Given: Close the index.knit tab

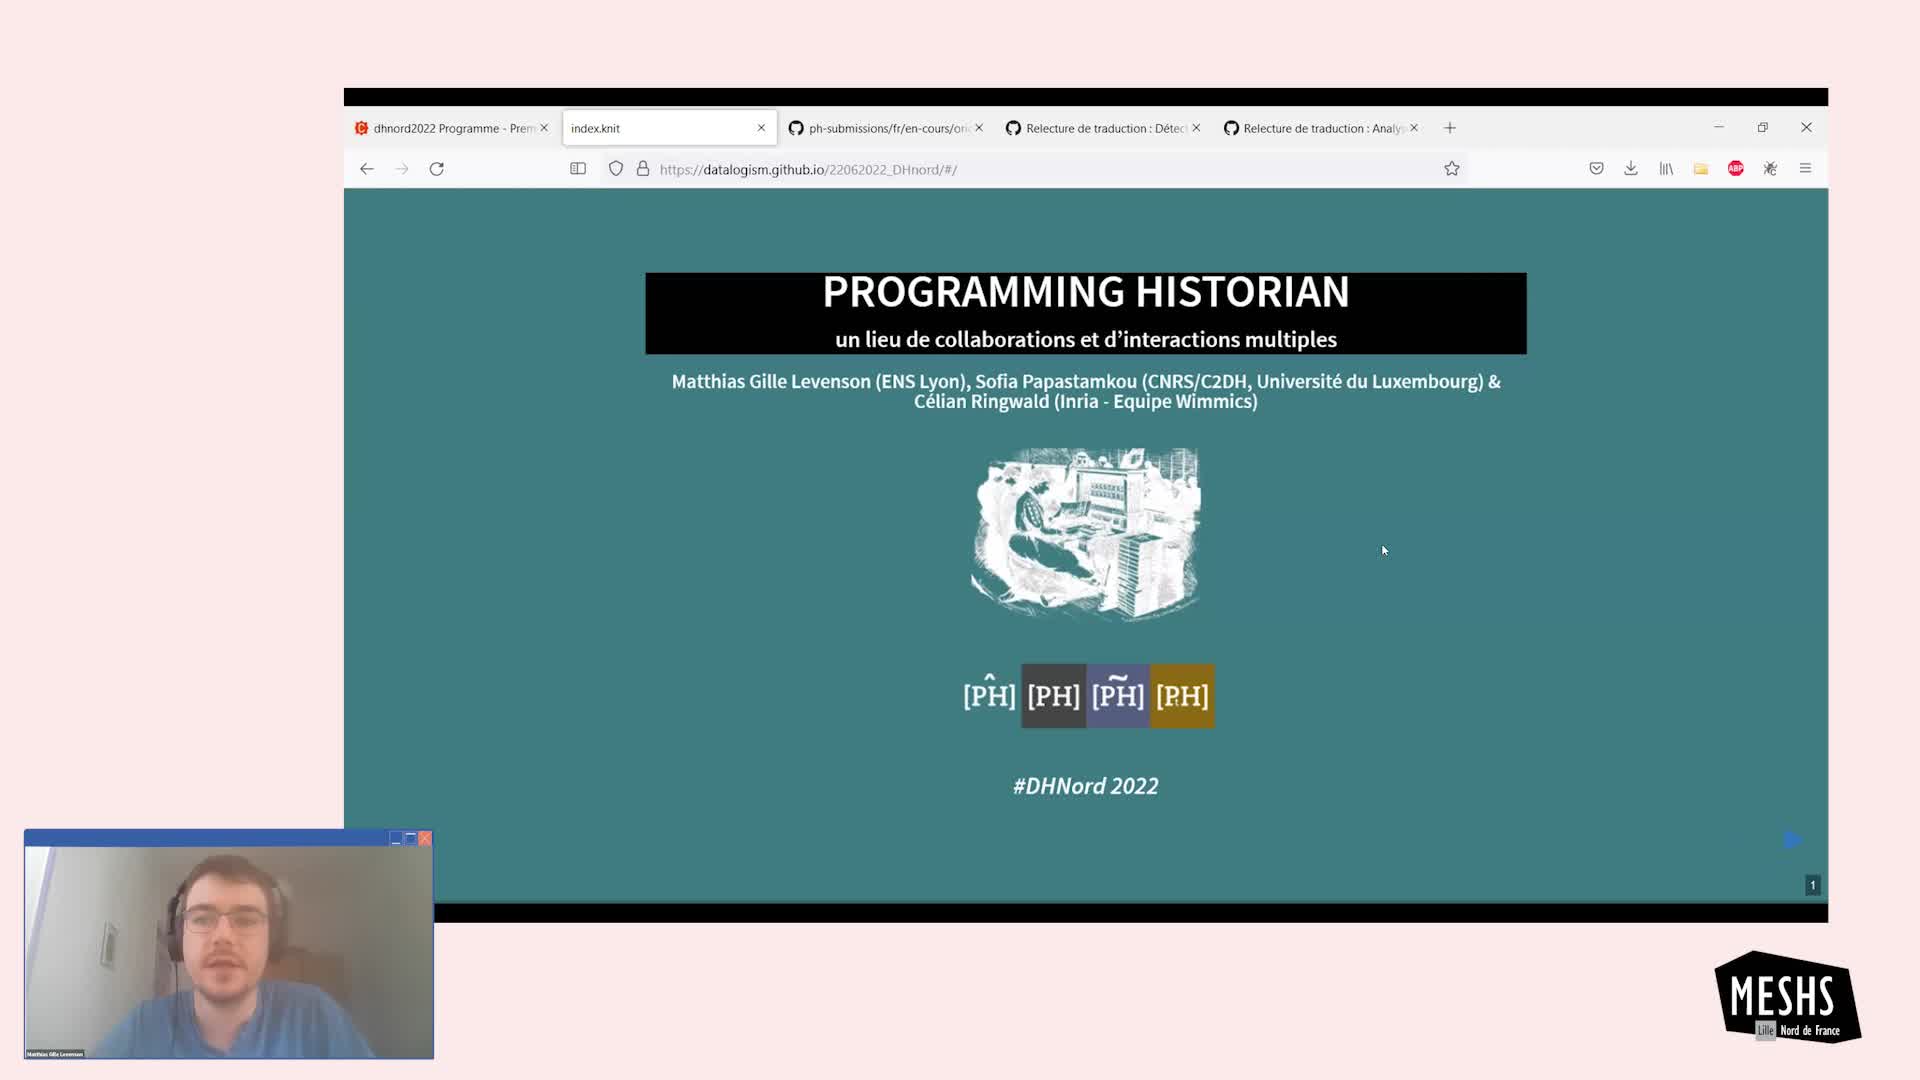Looking at the screenshot, I should [x=761, y=128].
